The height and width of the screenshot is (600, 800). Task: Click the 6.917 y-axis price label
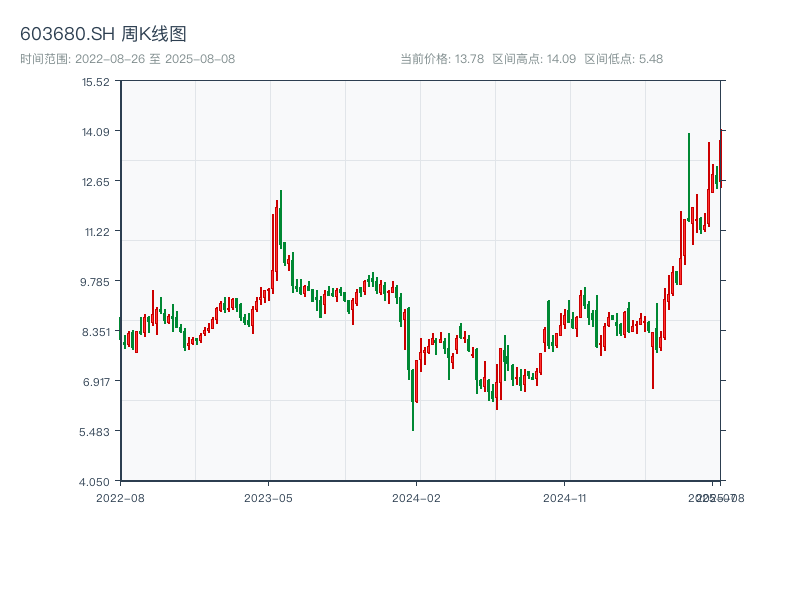[96, 381]
